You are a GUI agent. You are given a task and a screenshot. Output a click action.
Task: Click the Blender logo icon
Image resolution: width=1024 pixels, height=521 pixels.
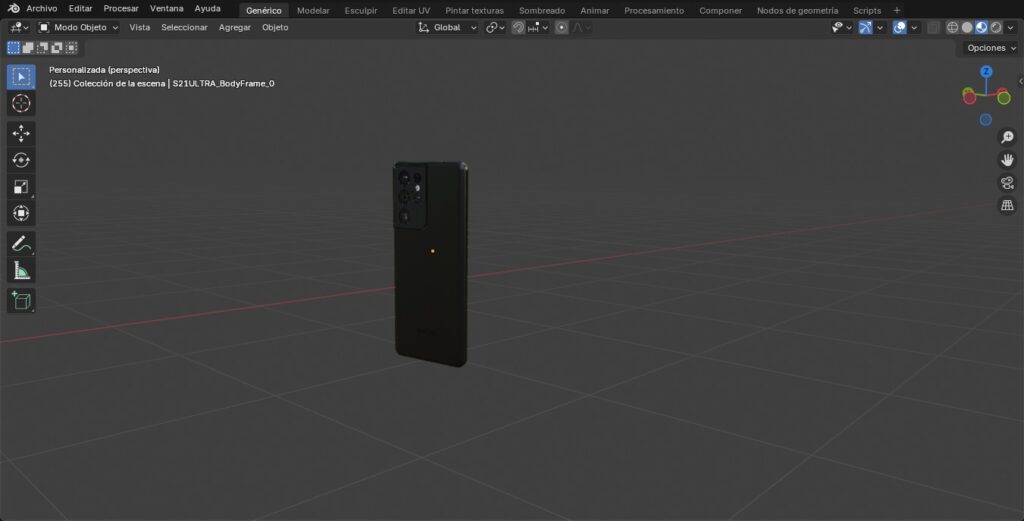tap(13, 8)
